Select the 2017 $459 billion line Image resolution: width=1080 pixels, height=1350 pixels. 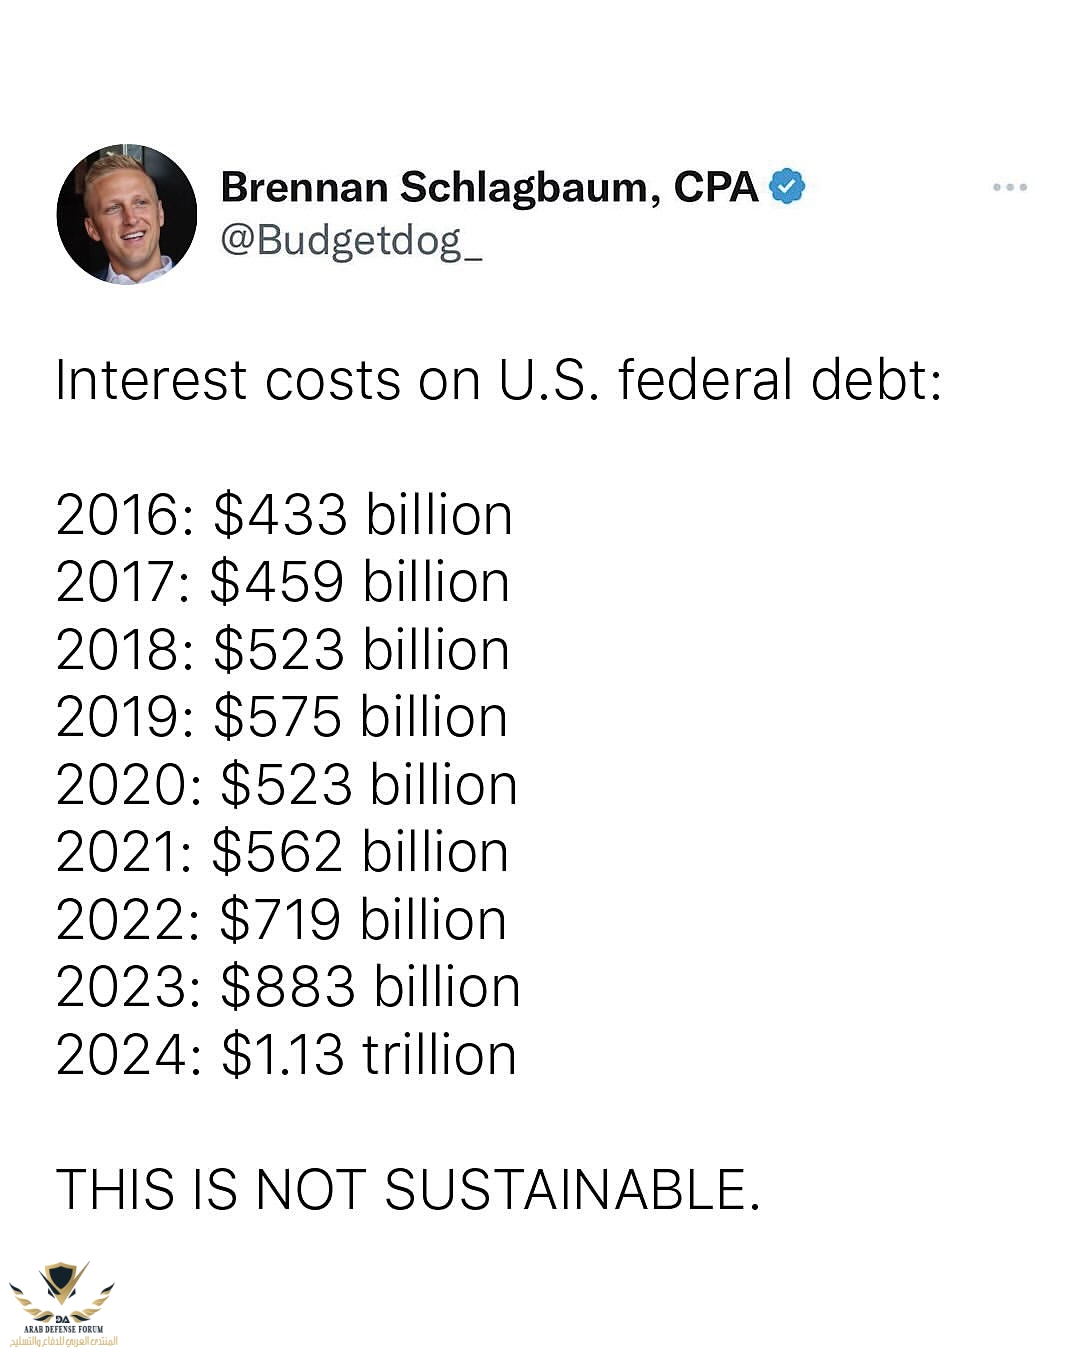click(283, 582)
